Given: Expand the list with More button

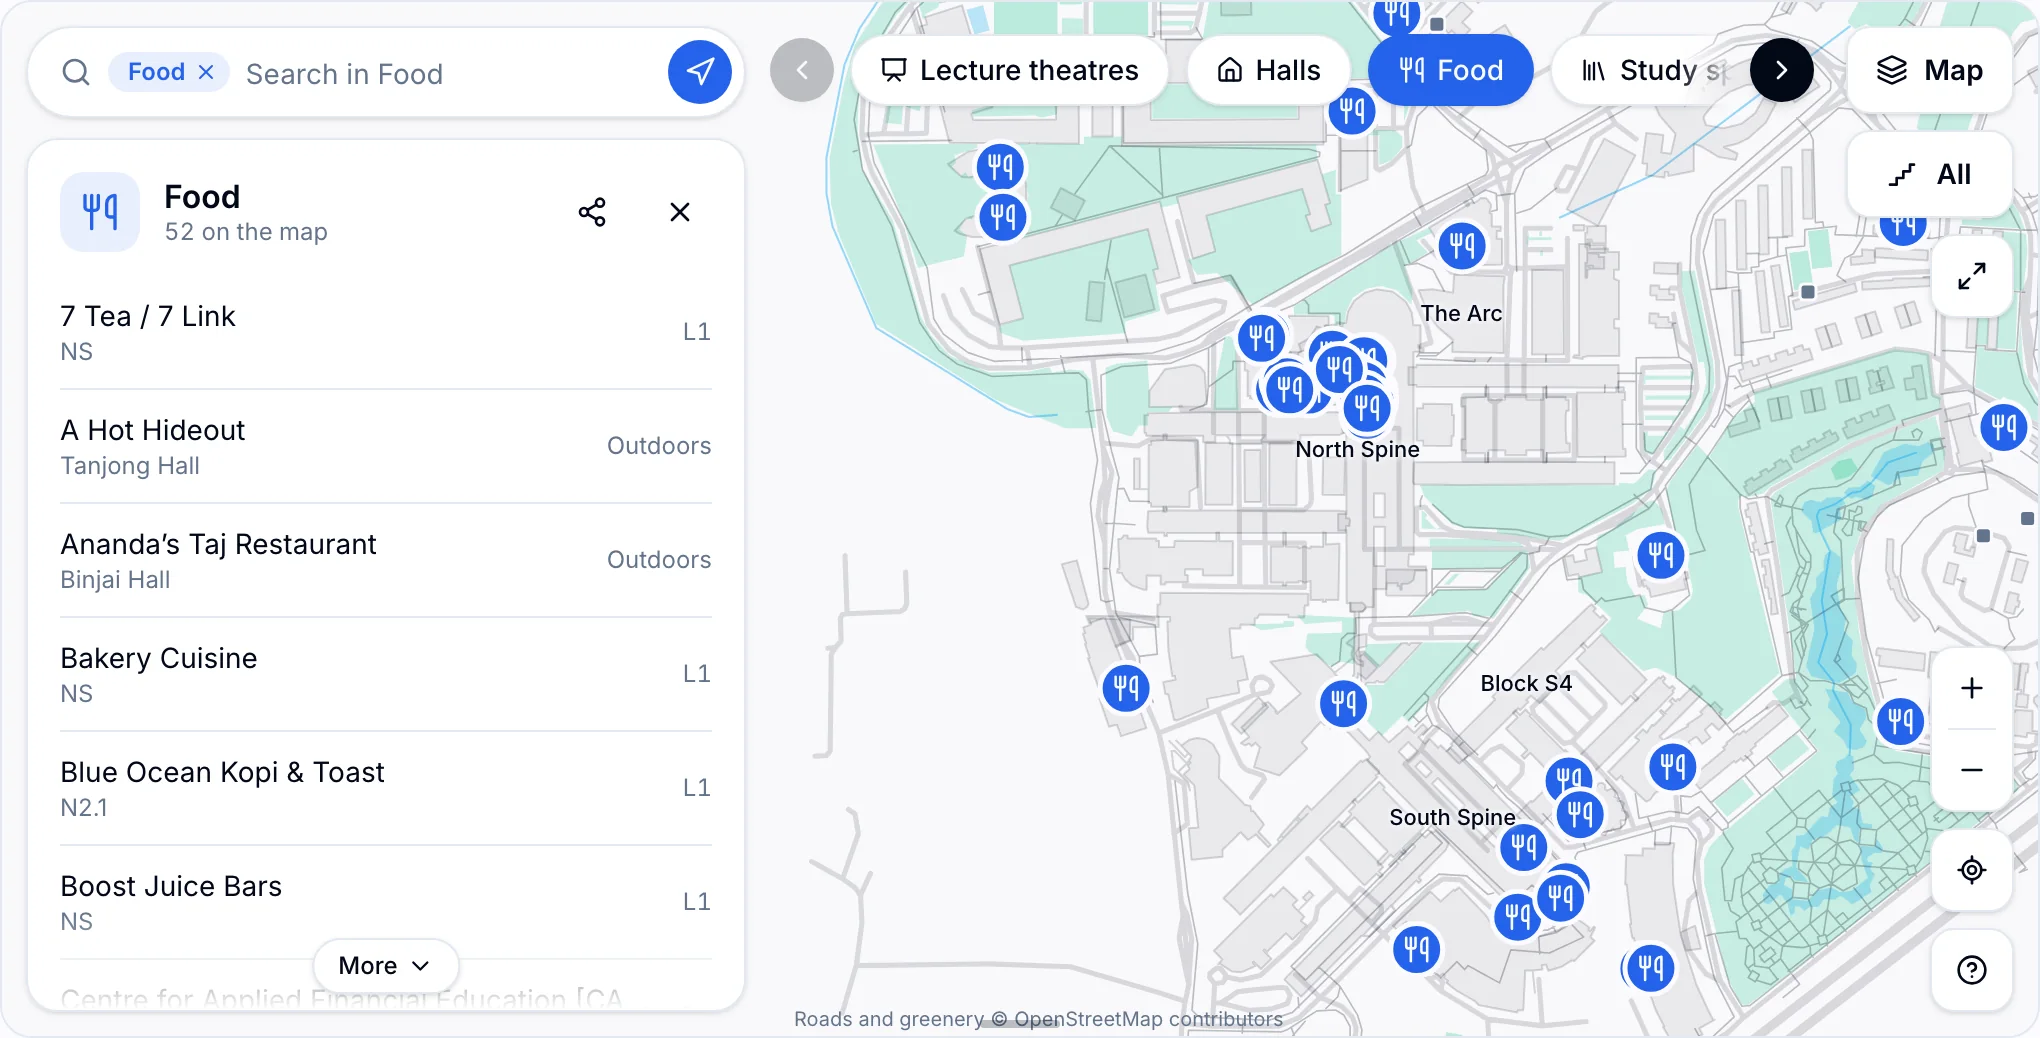Looking at the screenshot, I should (386, 965).
